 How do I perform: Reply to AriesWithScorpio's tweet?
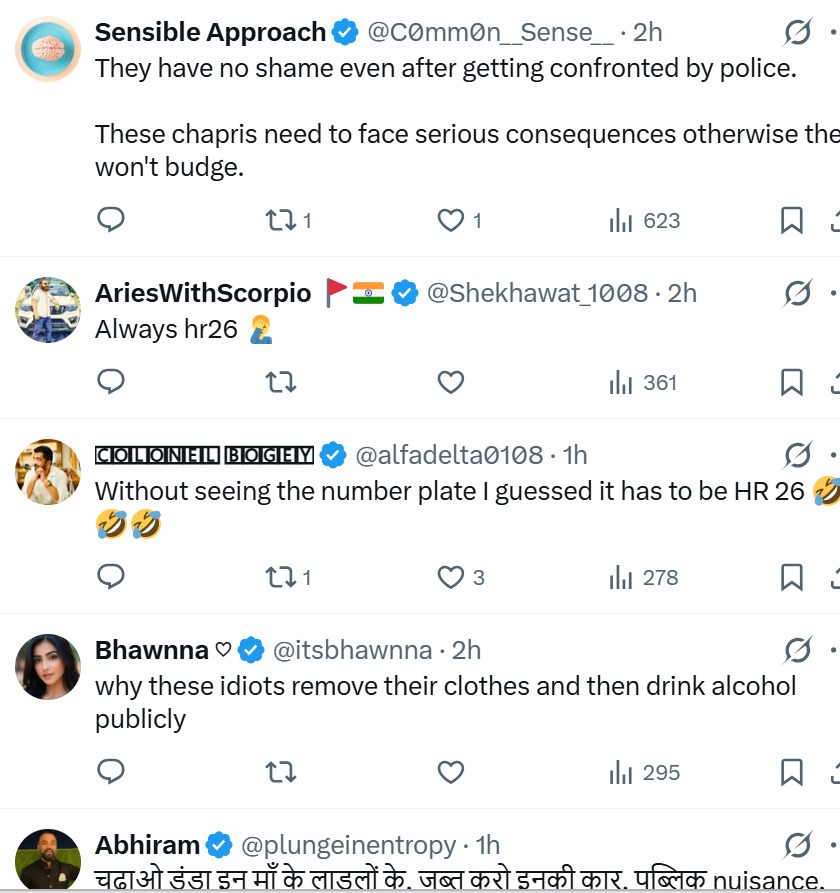tap(111, 382)
